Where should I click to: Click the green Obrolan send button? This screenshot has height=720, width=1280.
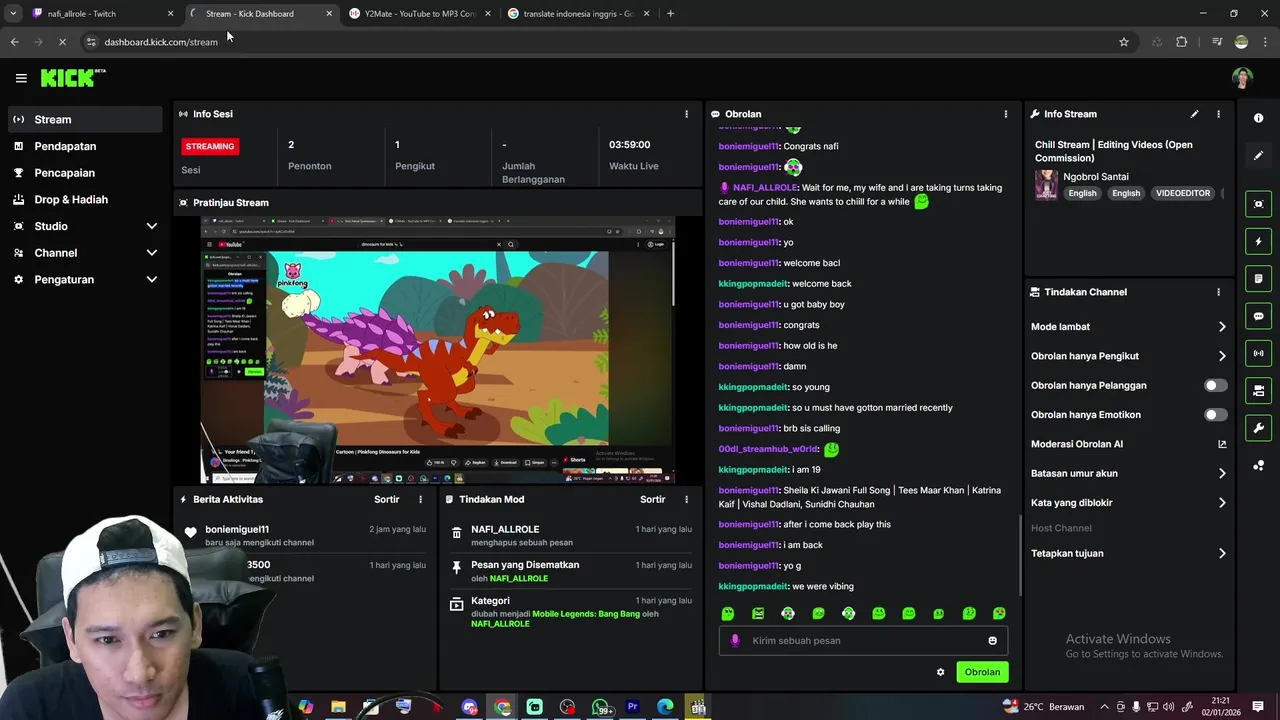[x=982, y=672]
